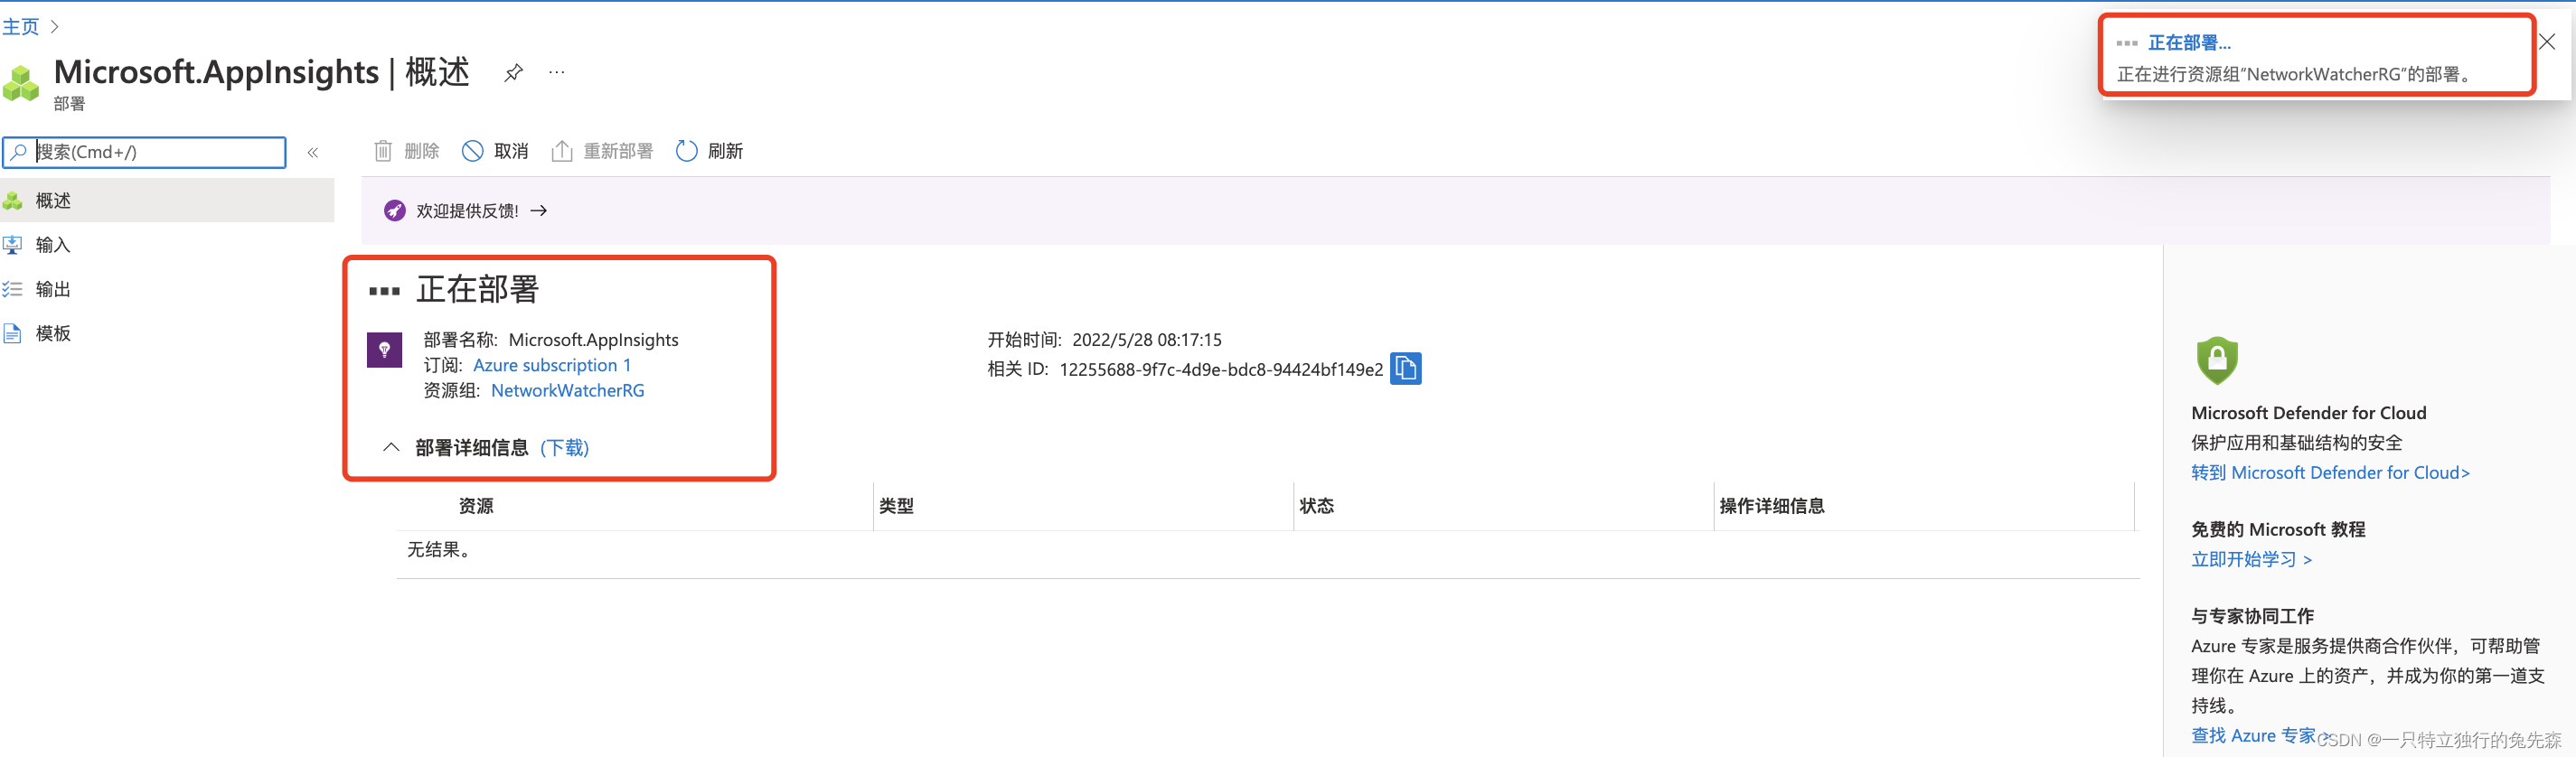Click the purple AppInsights lightbulb icon
Screen dimensions: 2576x757
pyautogui.click(x=384, y=350)
